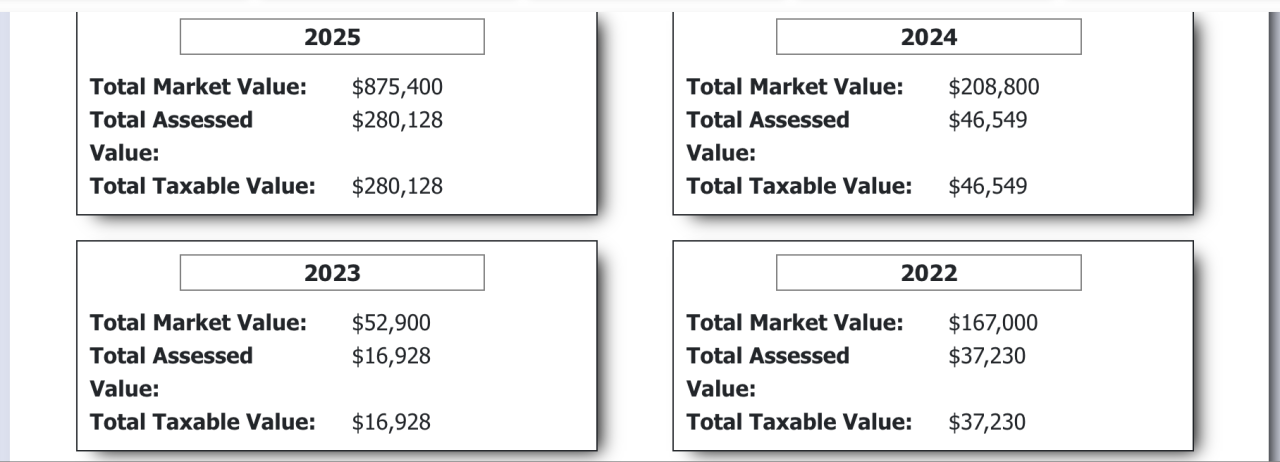Screen dimensions: 1280x462
Task: Click the 2025 year header box
Action: 332,37
